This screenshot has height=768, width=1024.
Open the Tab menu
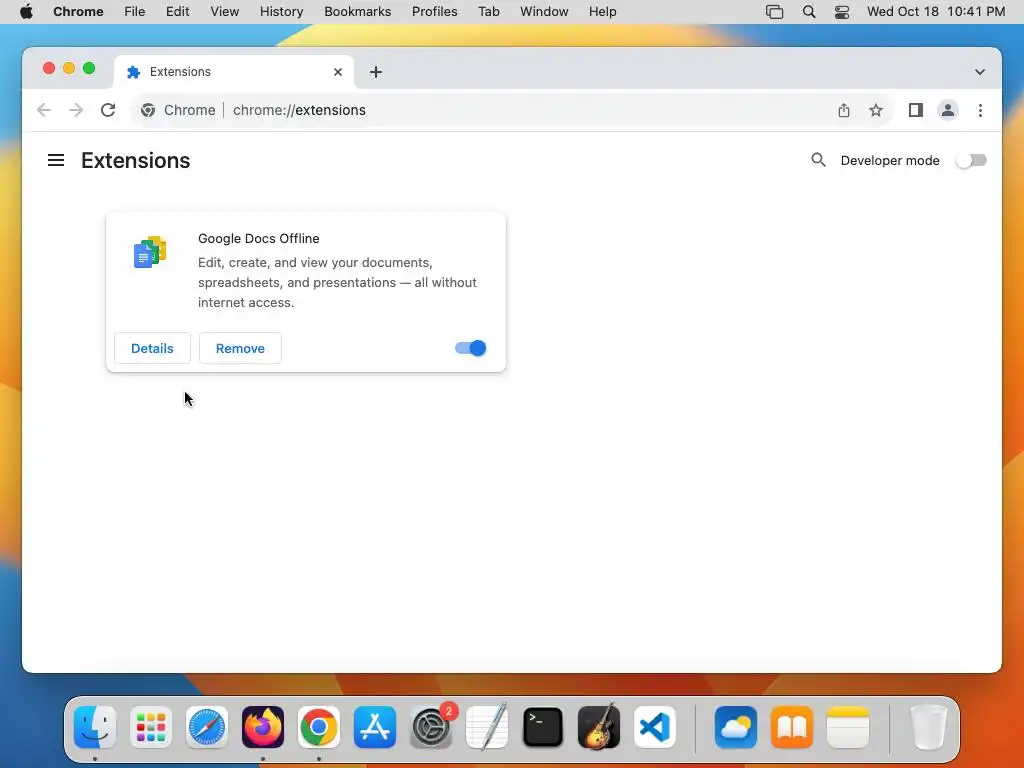click(x=488, y=12)
